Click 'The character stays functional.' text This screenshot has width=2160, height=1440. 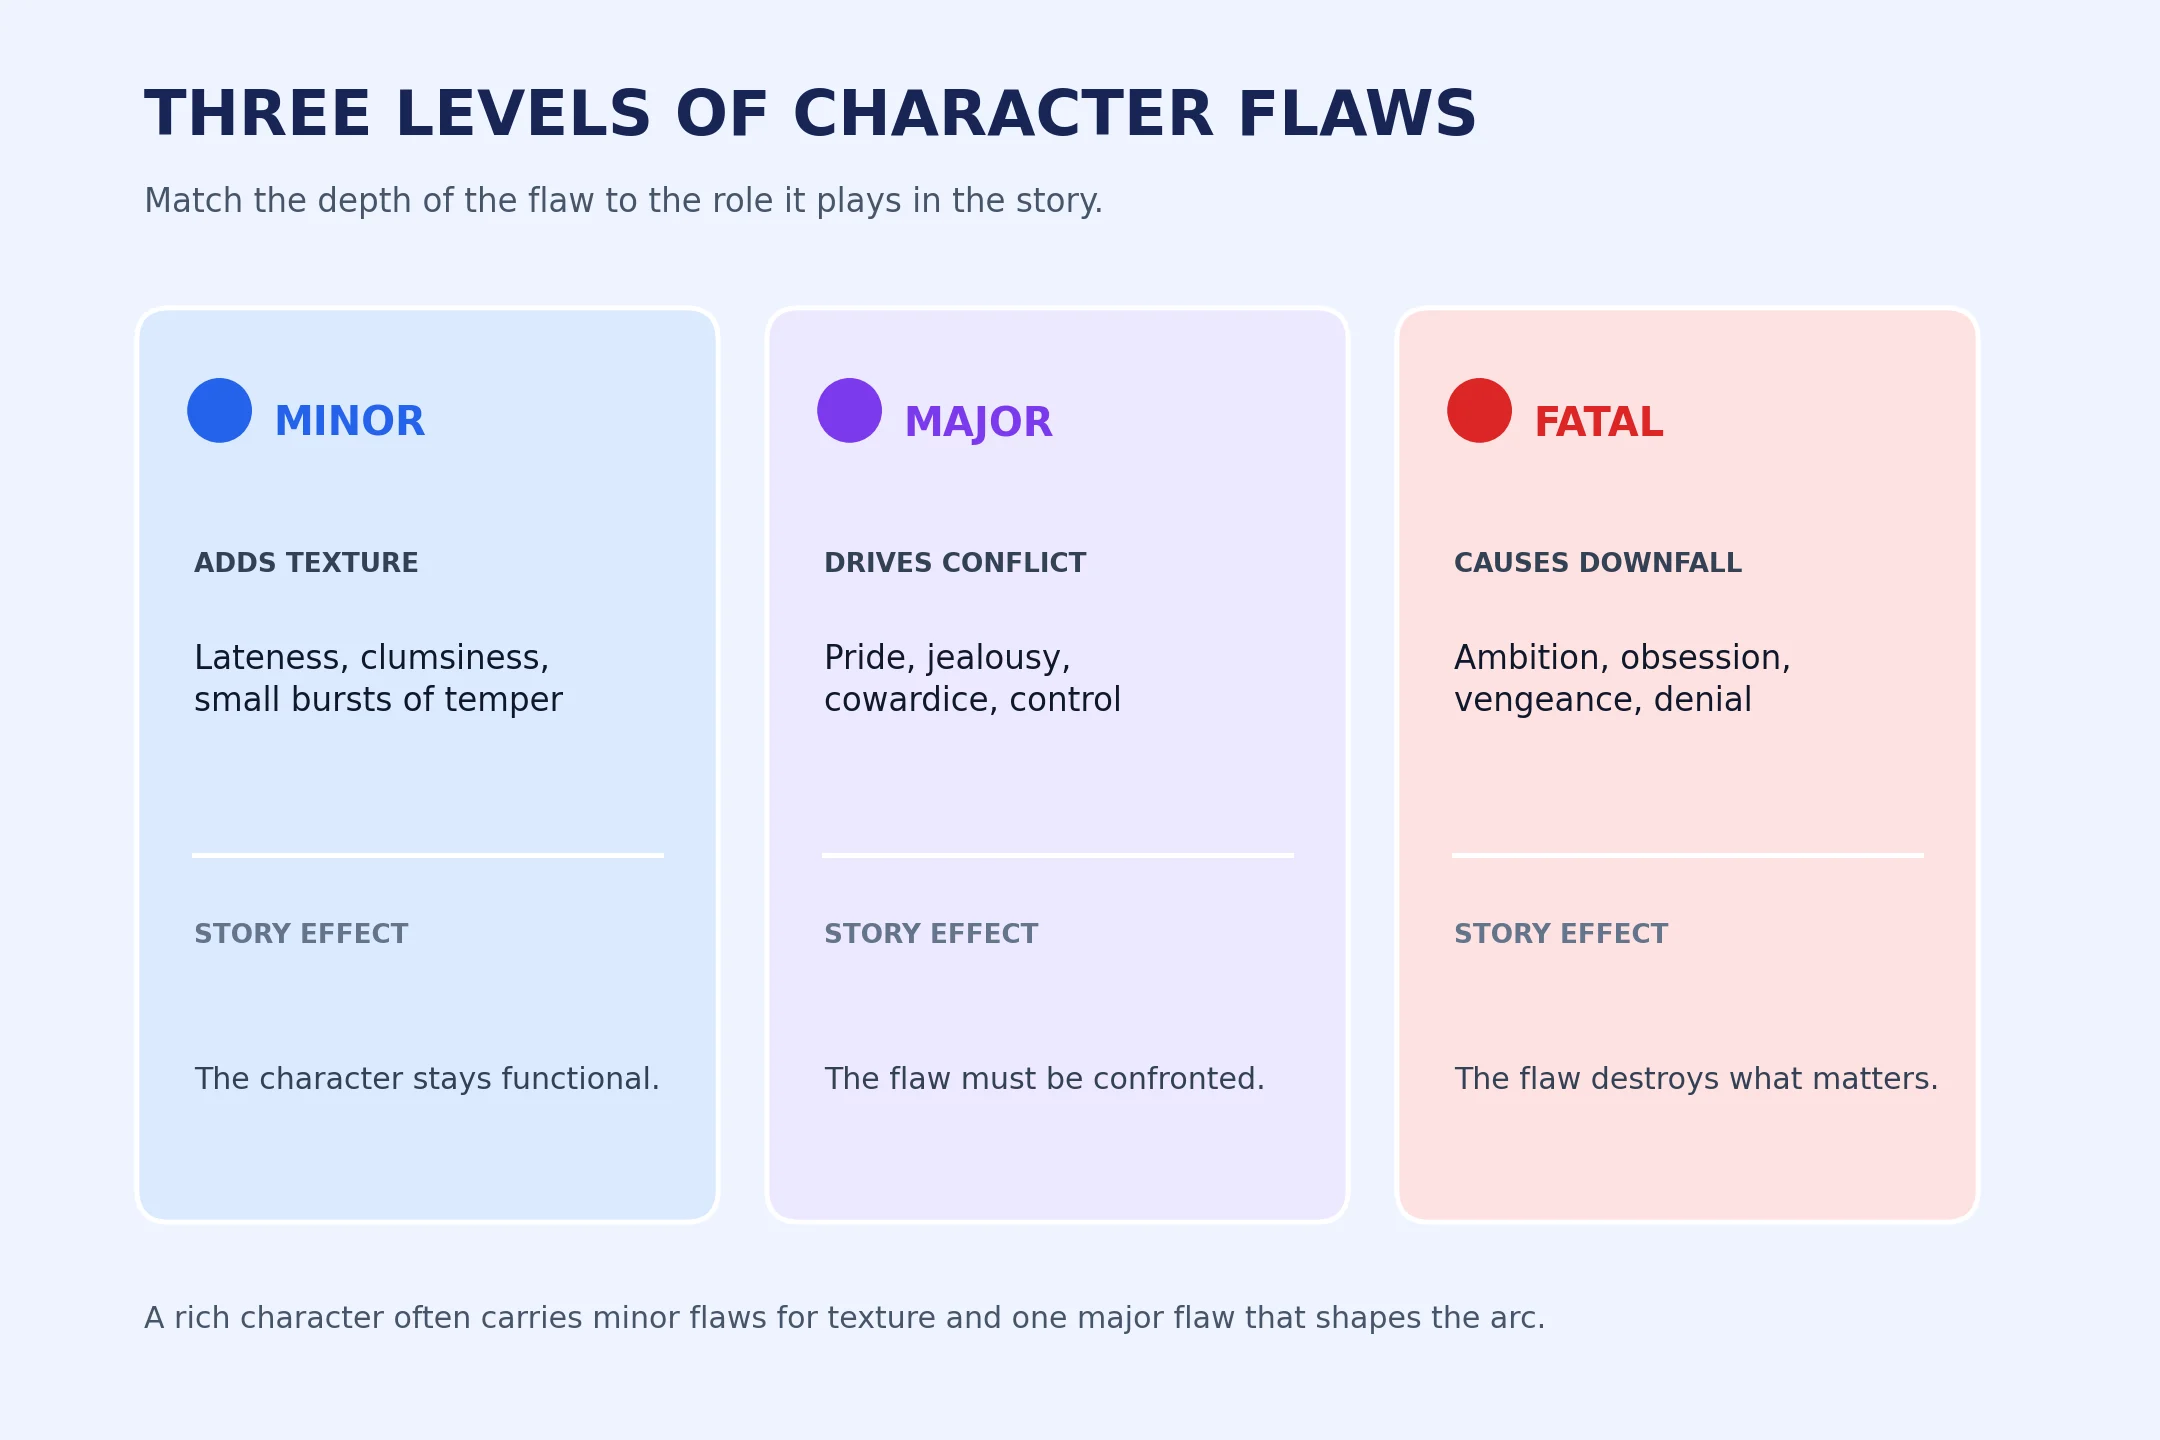click(x=427, y=1078)
